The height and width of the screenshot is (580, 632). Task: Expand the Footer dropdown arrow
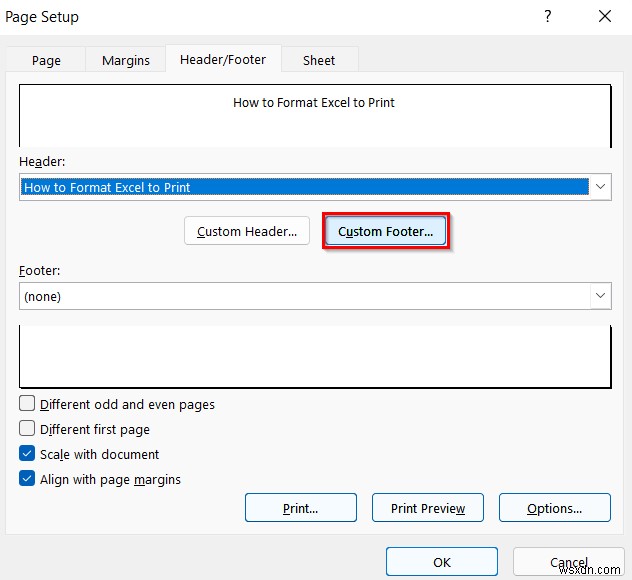pyautogui.click(x=600, y=296)
